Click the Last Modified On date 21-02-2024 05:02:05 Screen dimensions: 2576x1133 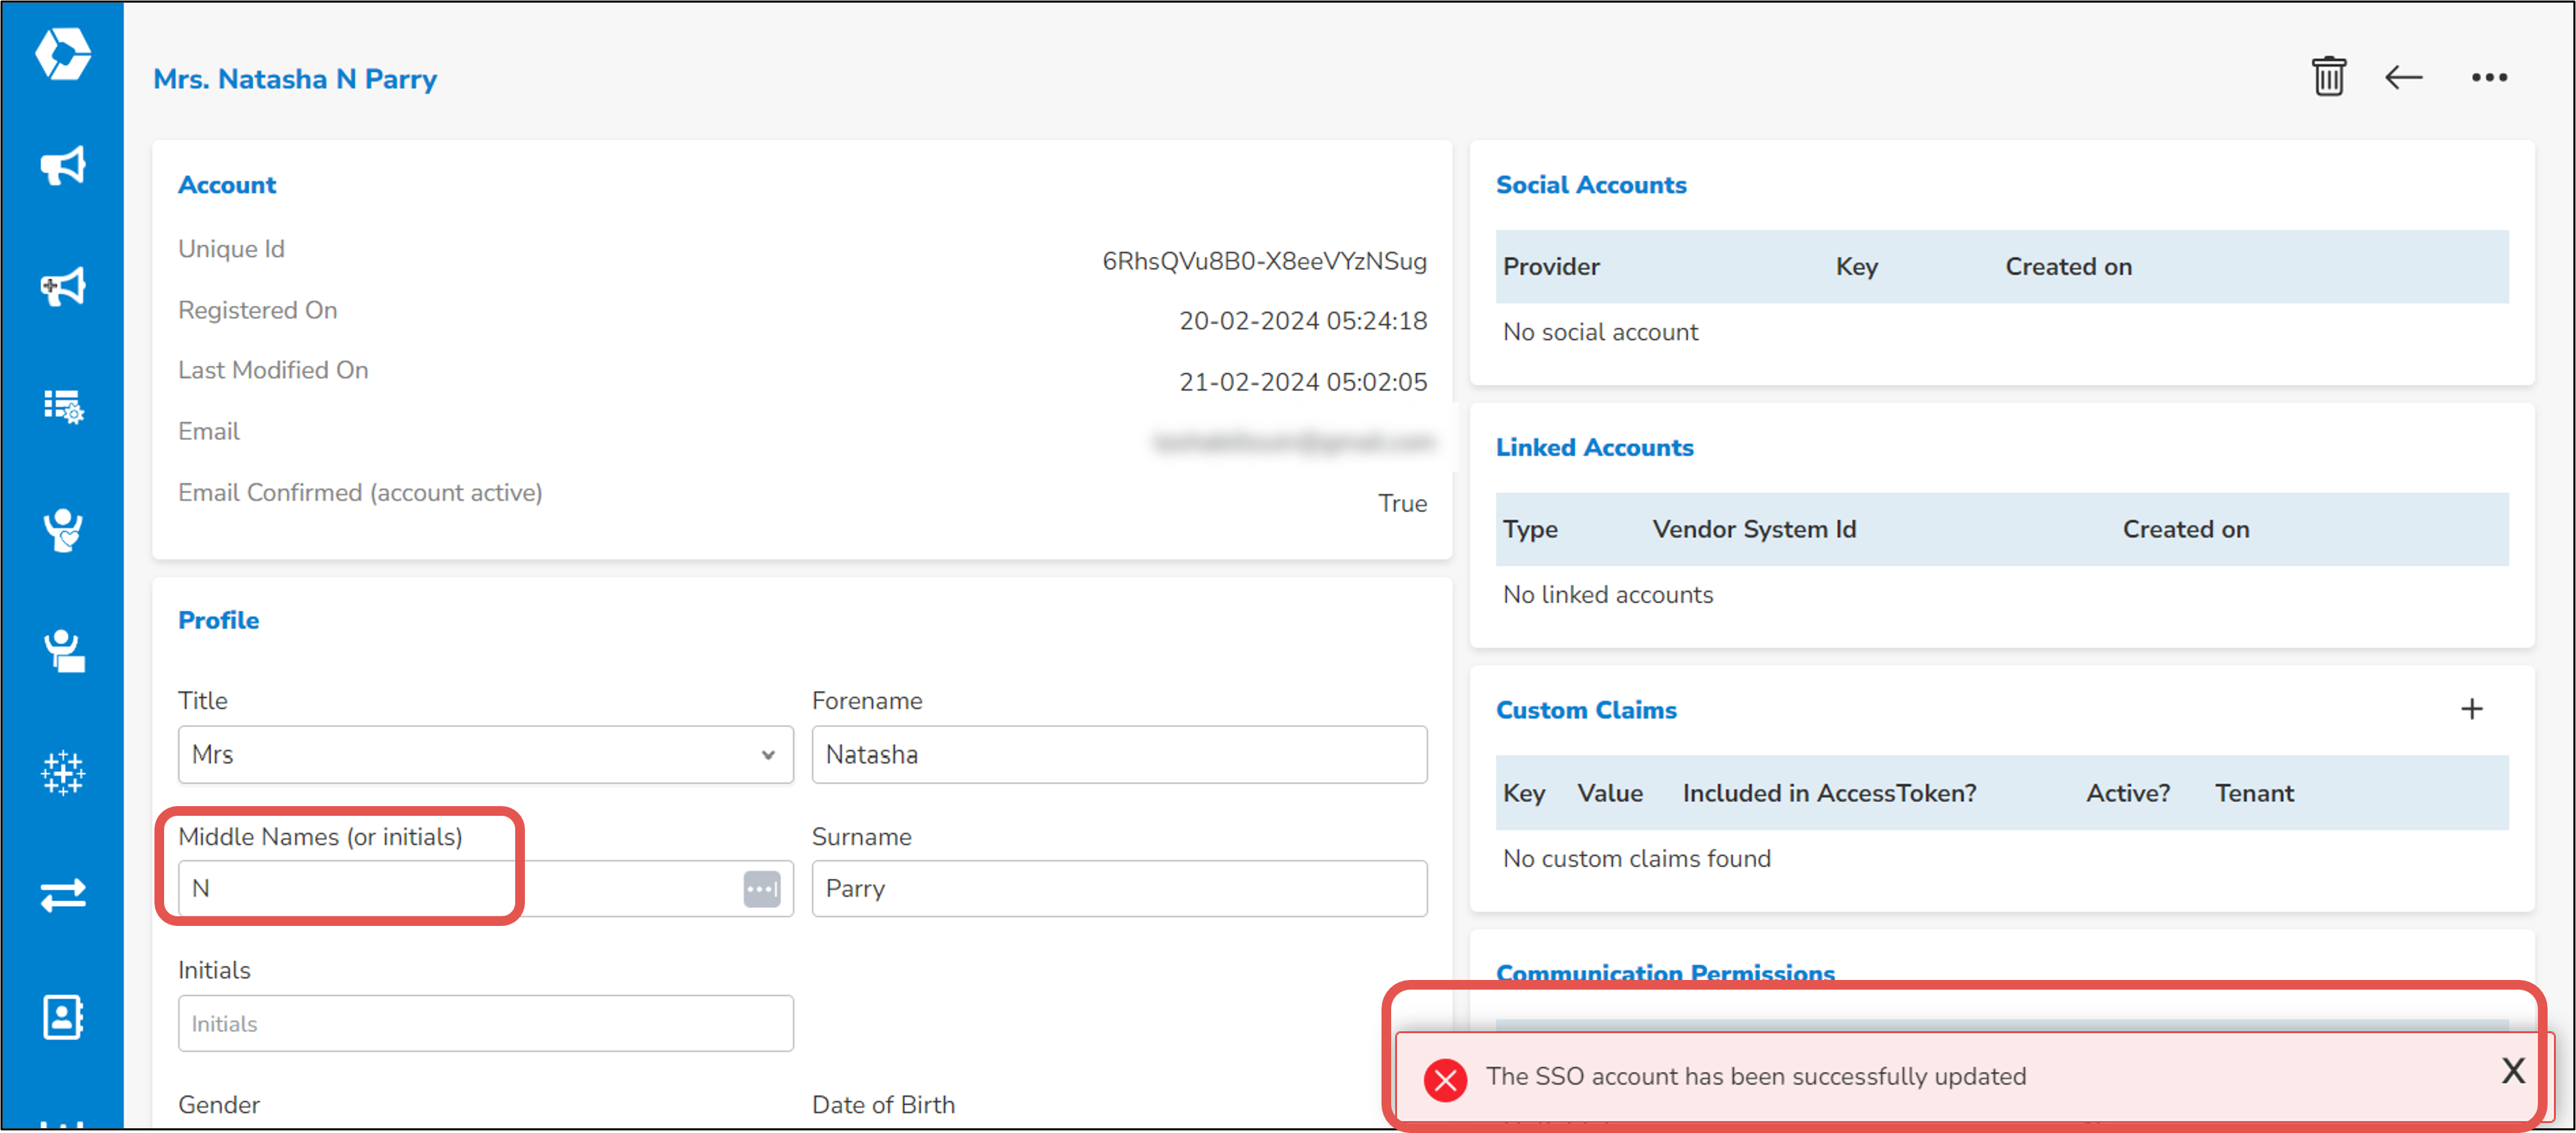click(x=1303, y=382)
